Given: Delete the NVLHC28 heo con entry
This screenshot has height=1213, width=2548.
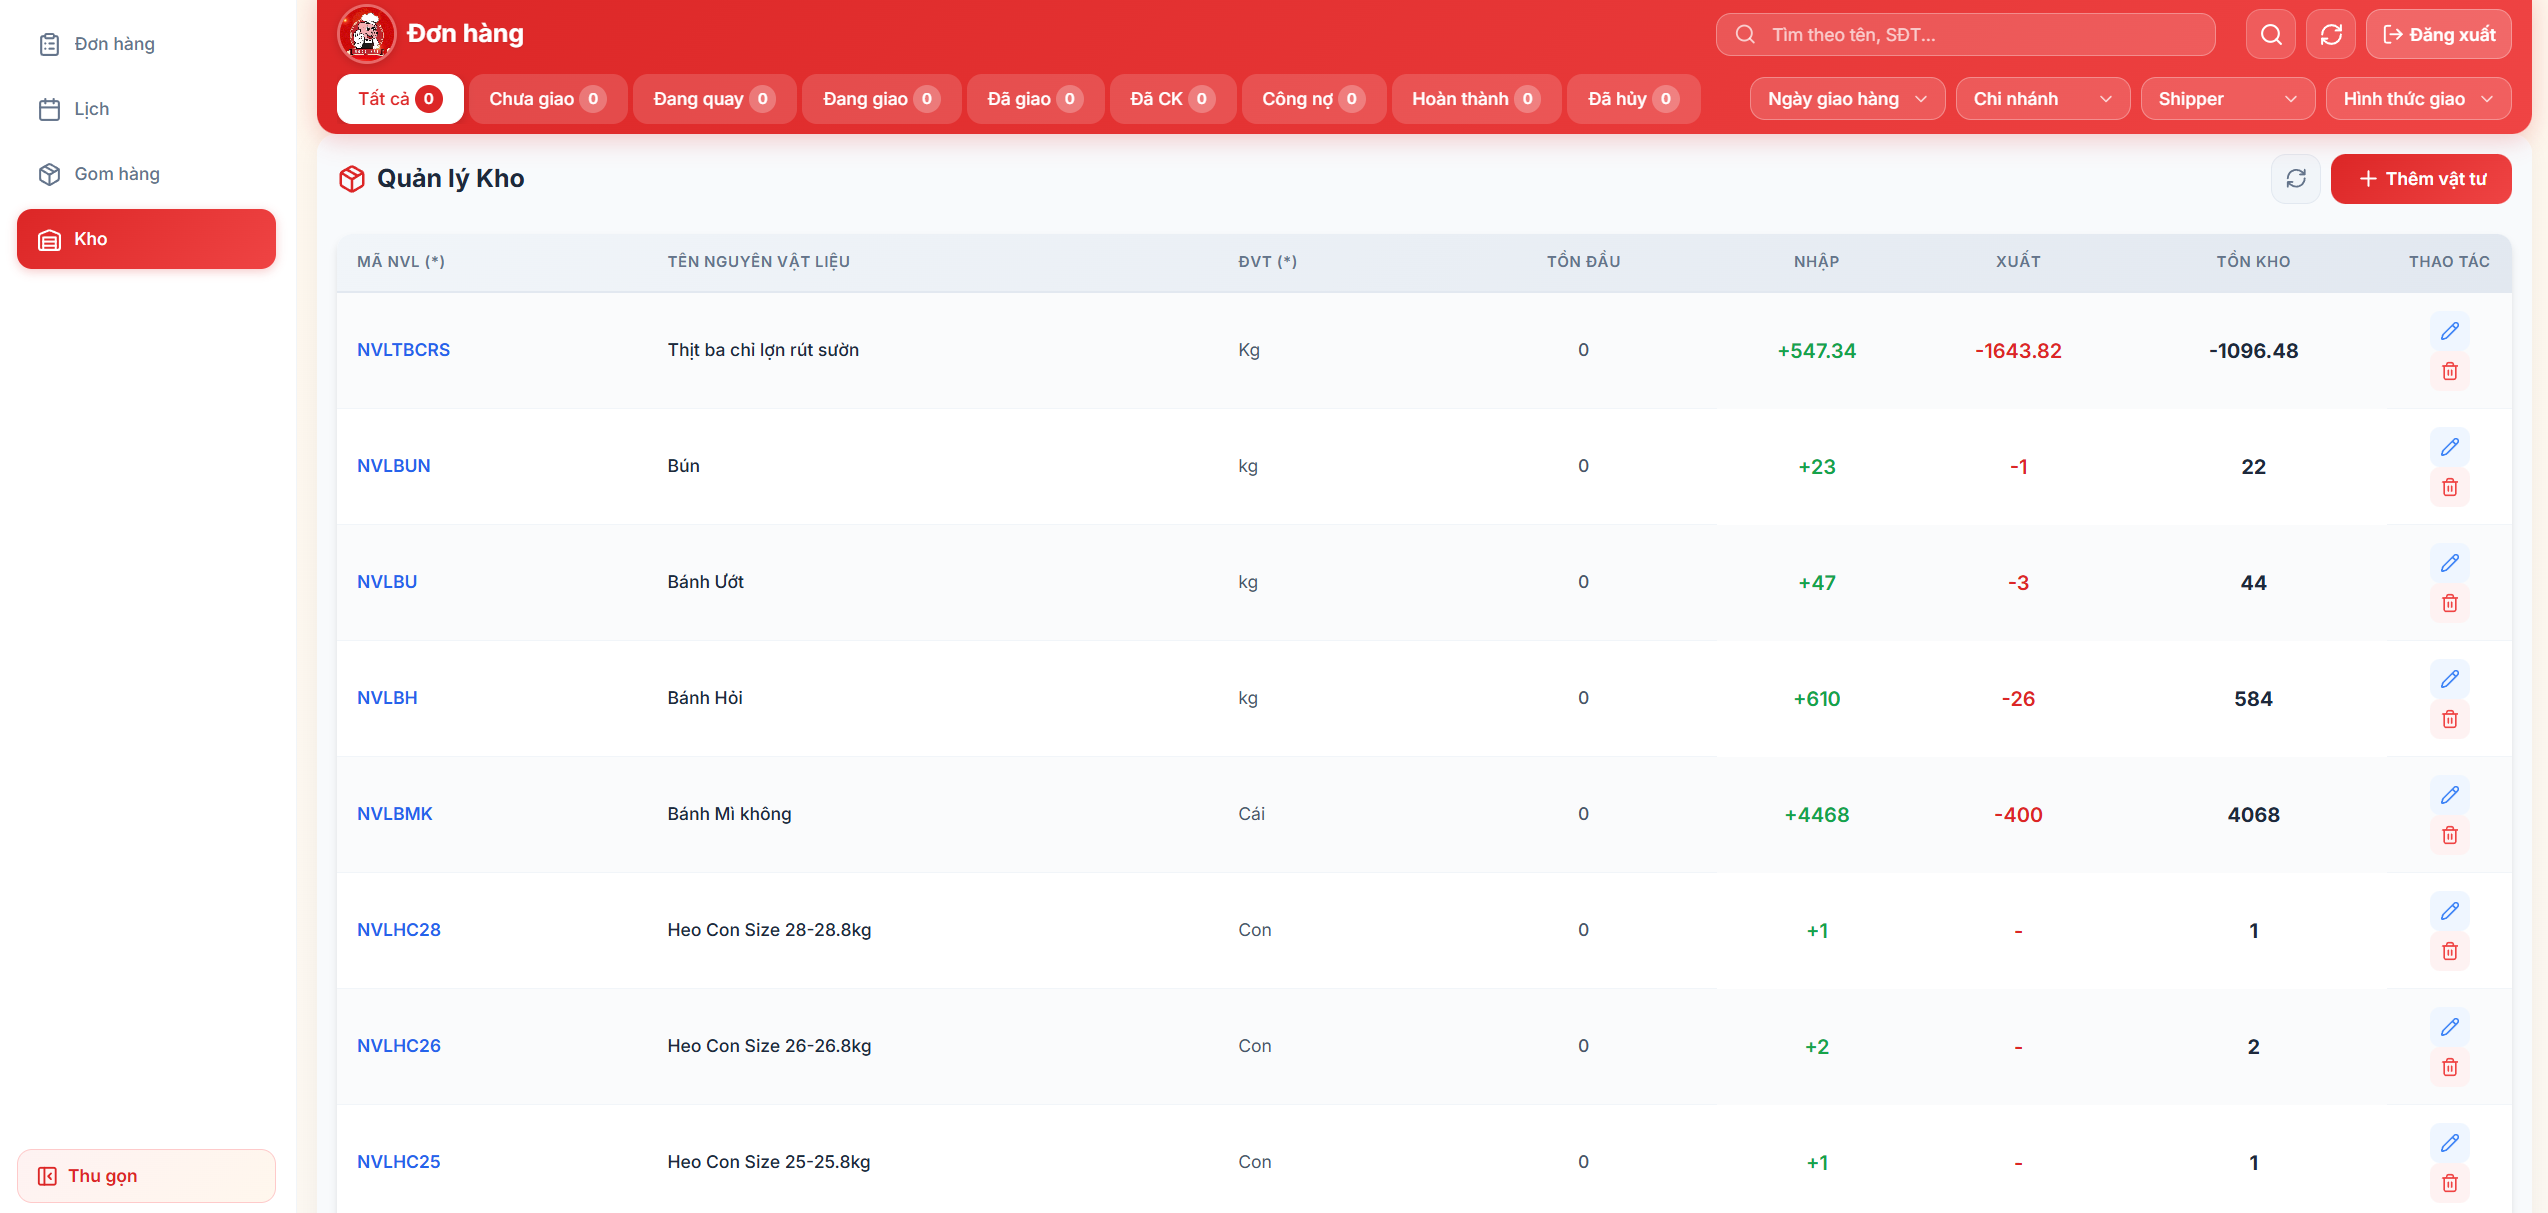Looking at the screenshot, I should pos(2449,951).
